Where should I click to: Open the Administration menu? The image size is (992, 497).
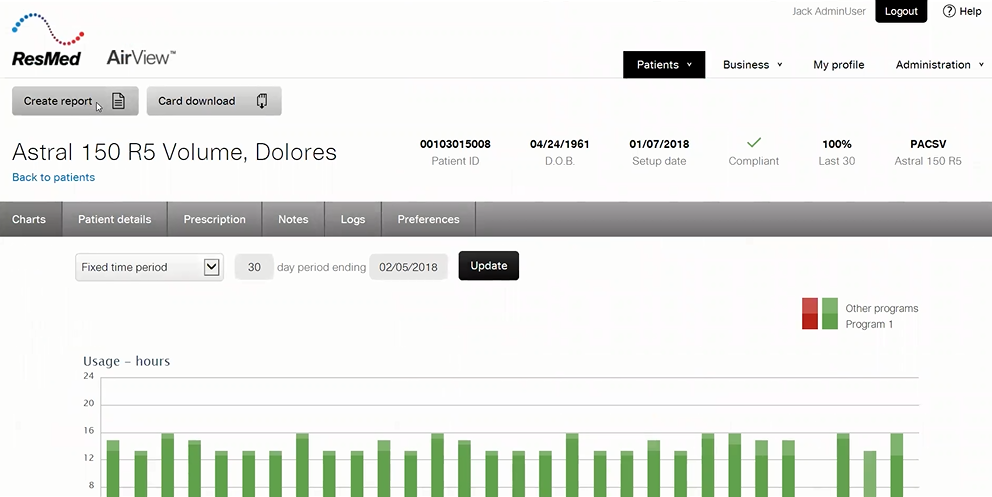(x=939, y=64)
